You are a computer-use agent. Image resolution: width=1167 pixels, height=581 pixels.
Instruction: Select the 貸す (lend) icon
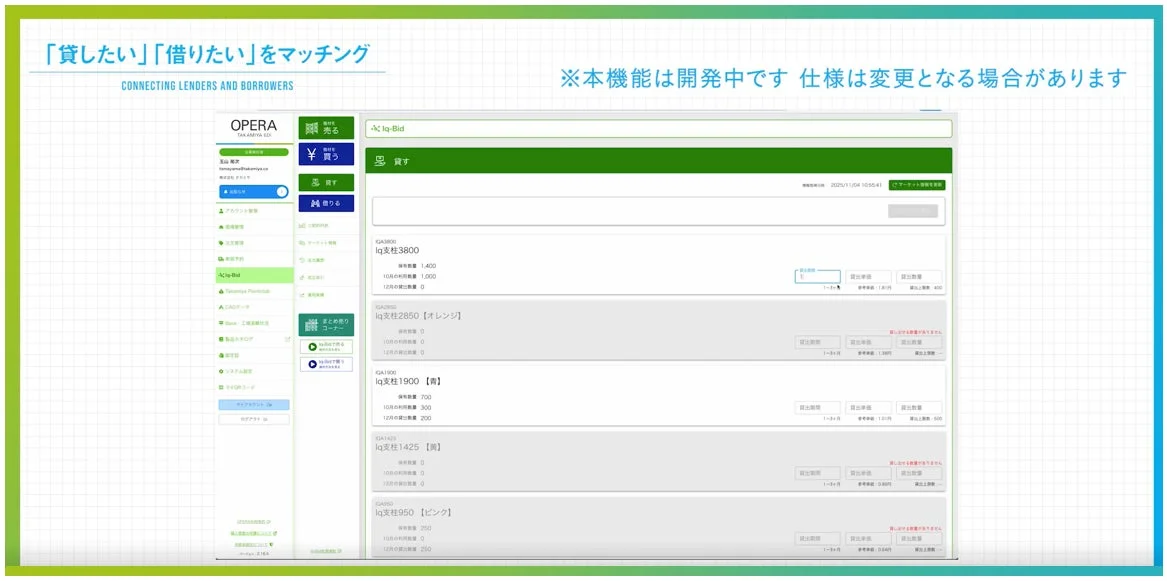coord(327,181)
